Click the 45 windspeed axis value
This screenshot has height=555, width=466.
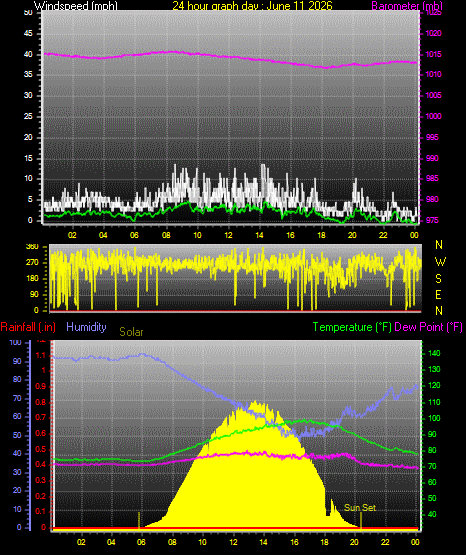[28, 34]
